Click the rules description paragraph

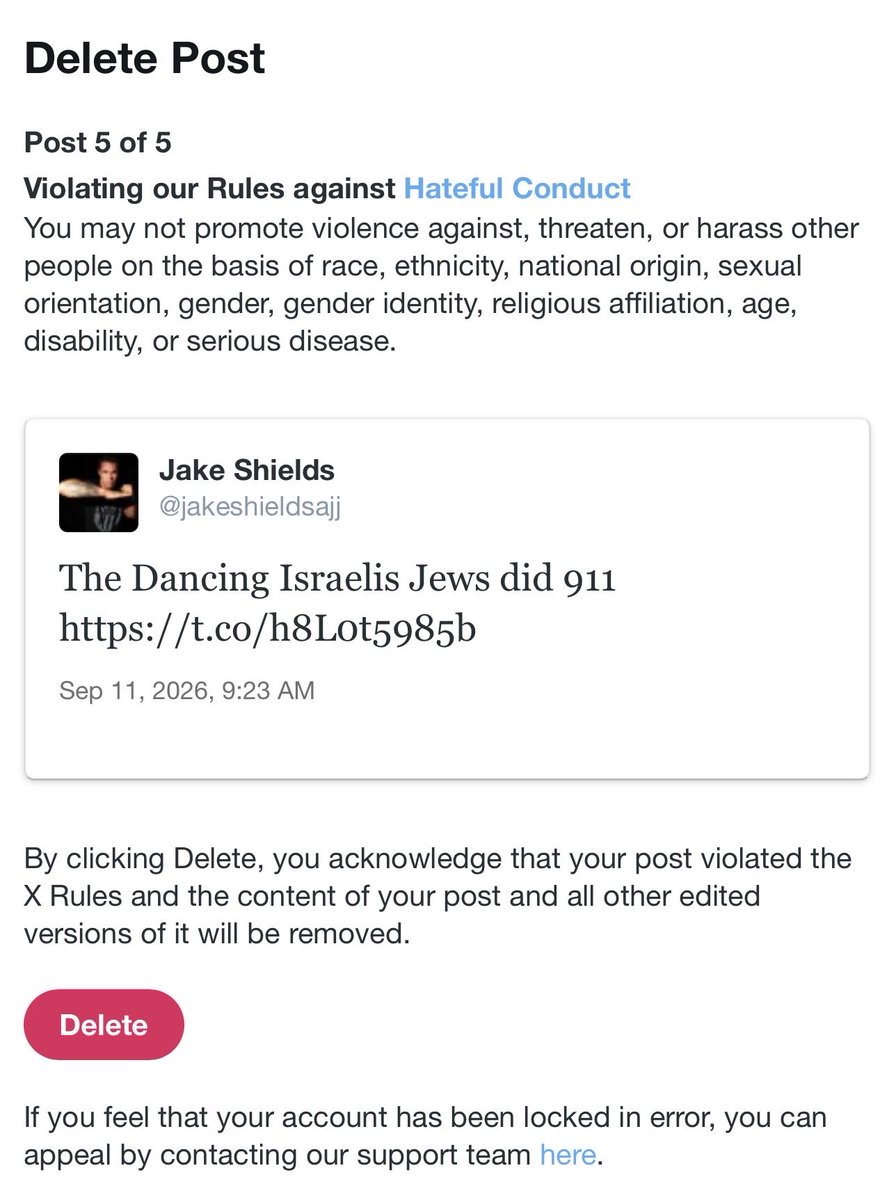click(x=441, y=285)
